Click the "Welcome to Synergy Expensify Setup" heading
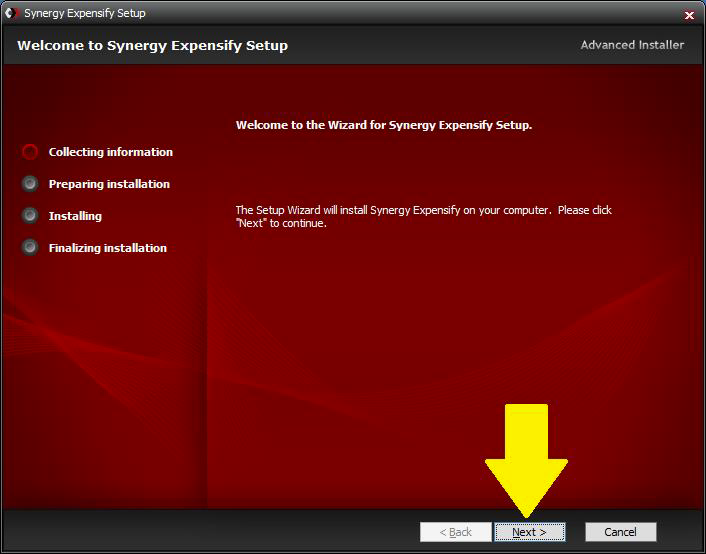706x554 pixels. (x=153, y=46)
